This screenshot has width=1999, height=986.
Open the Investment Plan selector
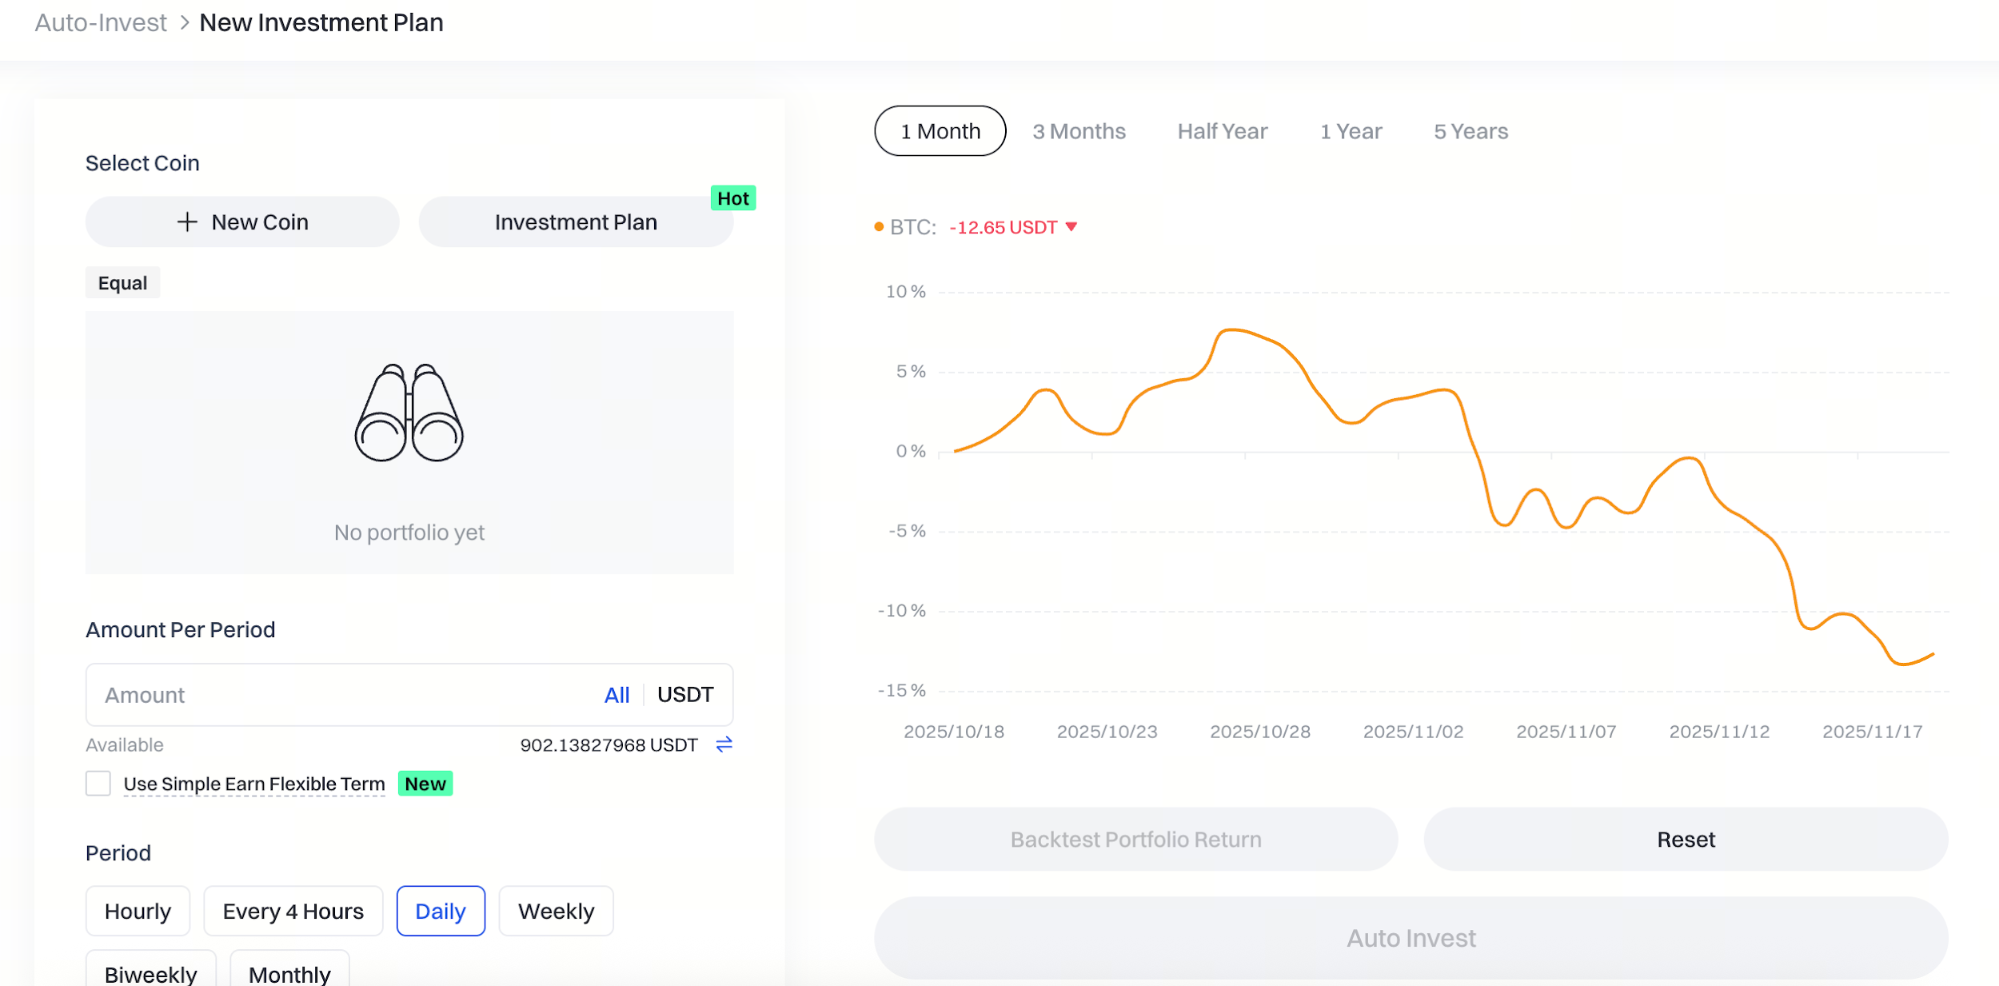click(576, 222)
